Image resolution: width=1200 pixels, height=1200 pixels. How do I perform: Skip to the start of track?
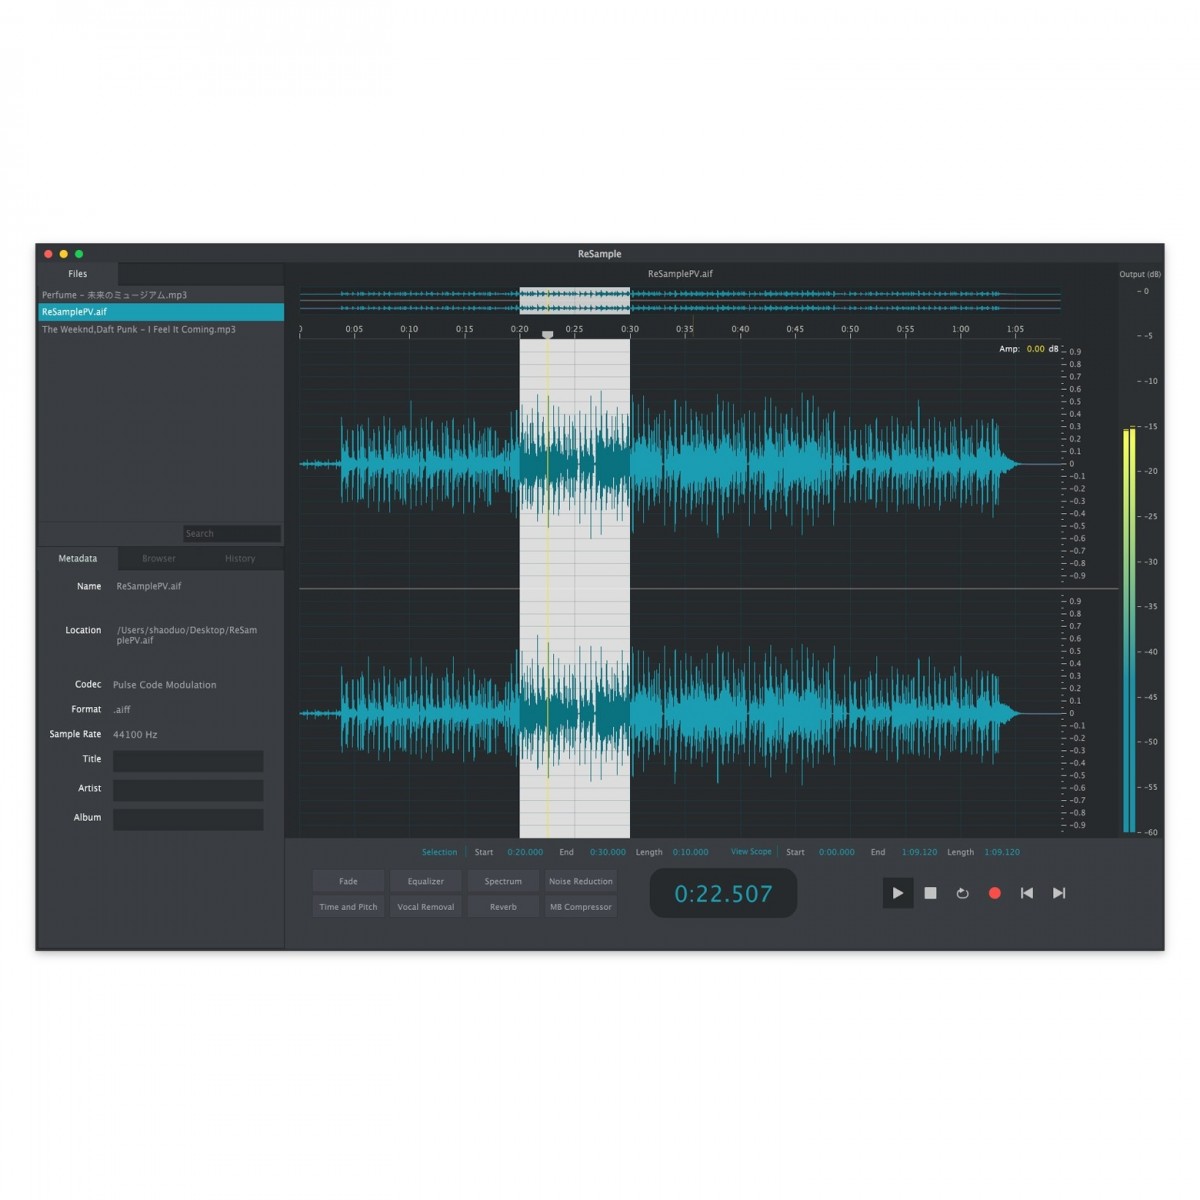click(1026, 893)
